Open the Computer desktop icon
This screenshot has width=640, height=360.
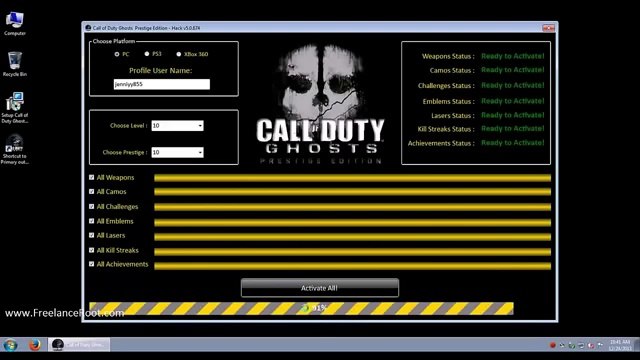[x=15, y=24]
